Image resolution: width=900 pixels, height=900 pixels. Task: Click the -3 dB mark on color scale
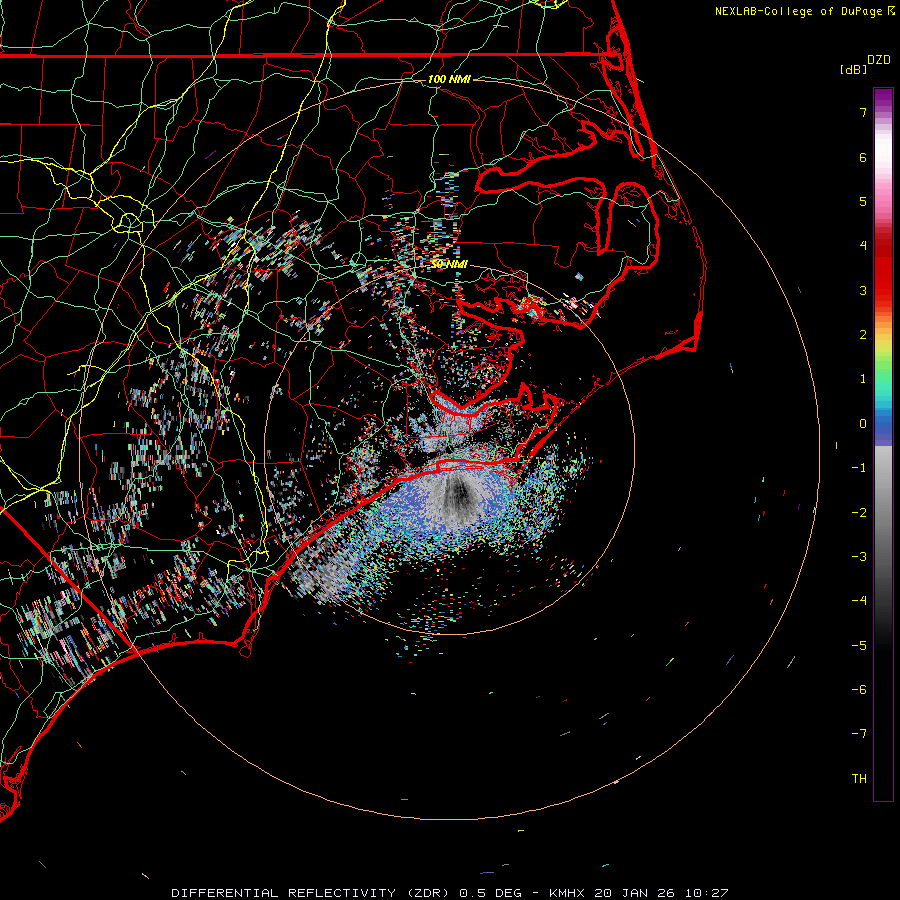(x=859, y=557)
